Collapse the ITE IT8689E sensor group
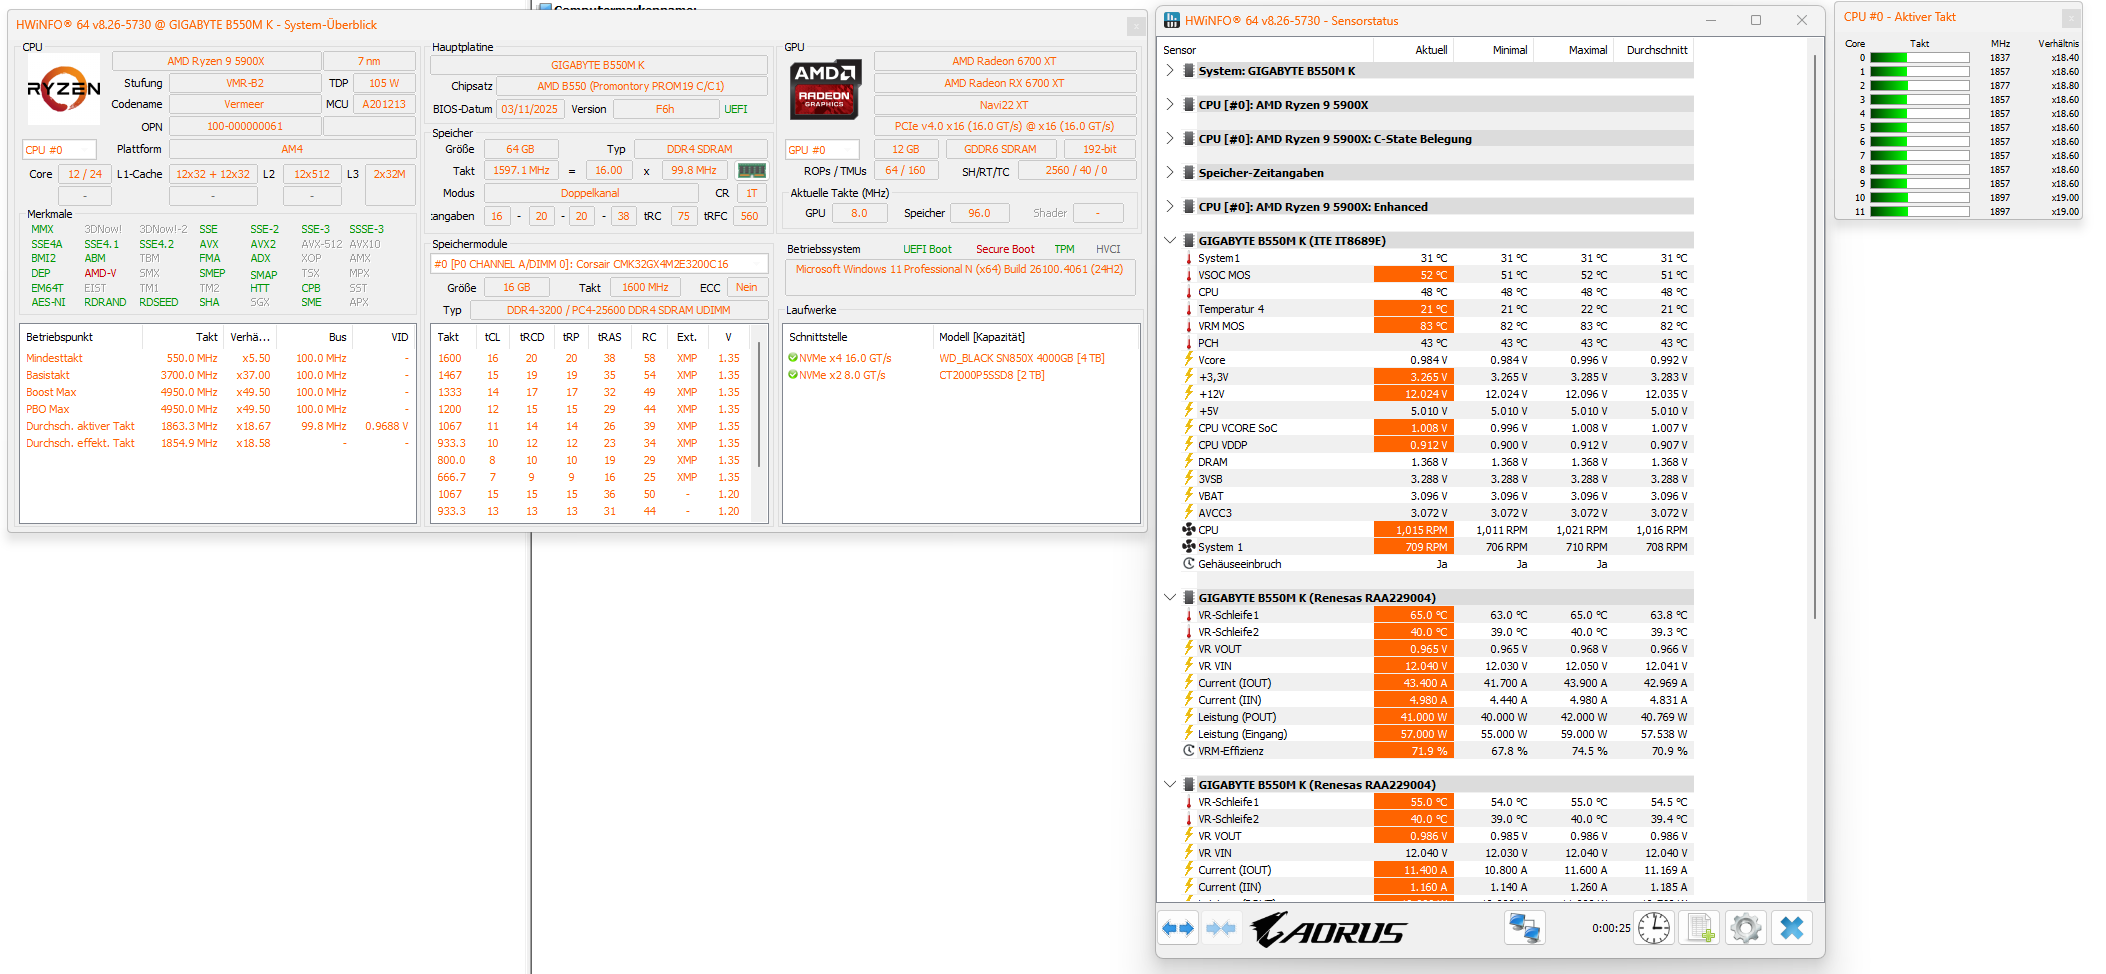Image resolution: width=2106 pixels, height=974 pixels. click(1170, 241)
